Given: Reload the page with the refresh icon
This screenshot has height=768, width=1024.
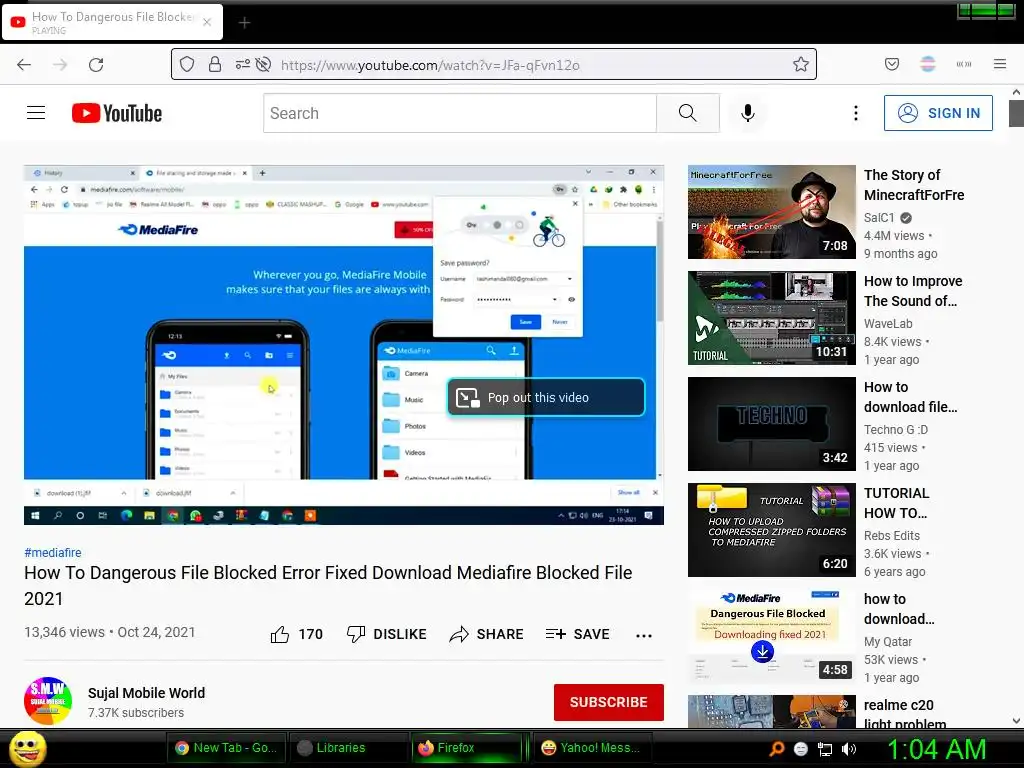Looking at the screenshot, I should point(96,65).
